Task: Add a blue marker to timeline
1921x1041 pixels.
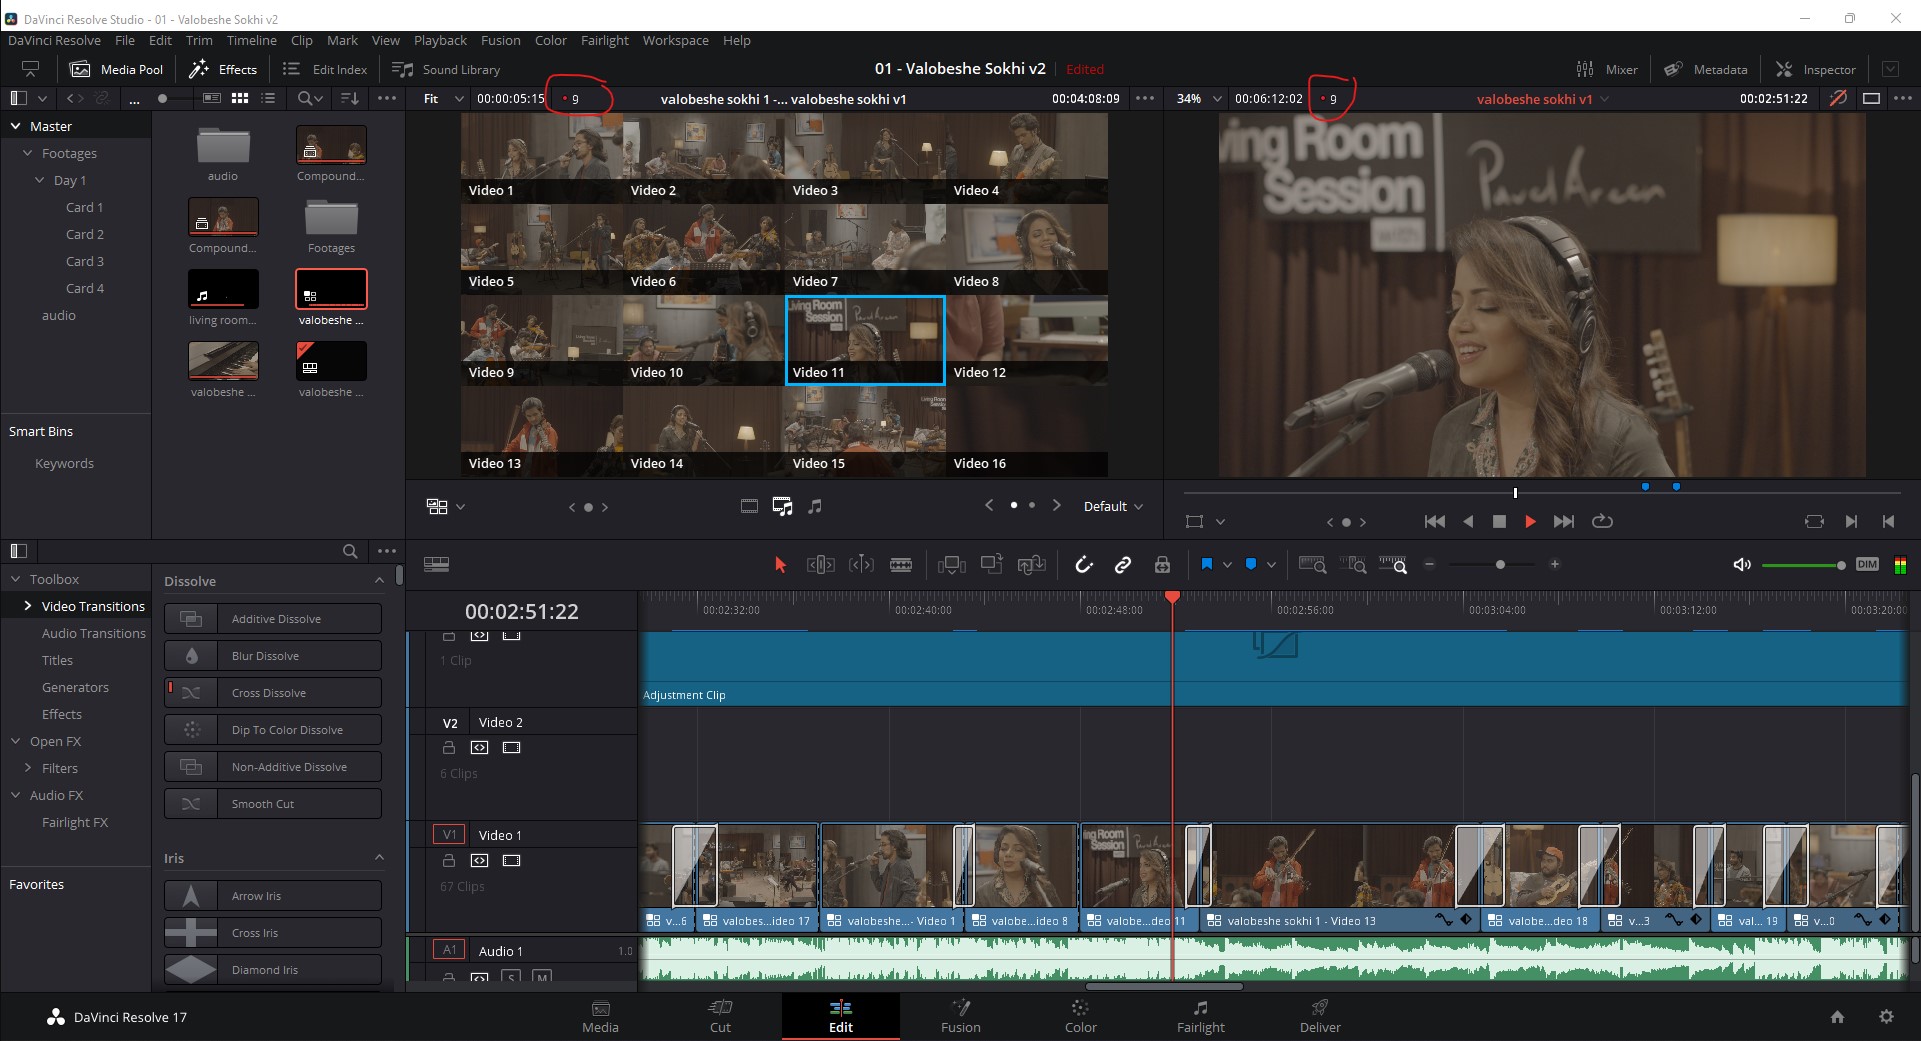Action: (1250, 565)
